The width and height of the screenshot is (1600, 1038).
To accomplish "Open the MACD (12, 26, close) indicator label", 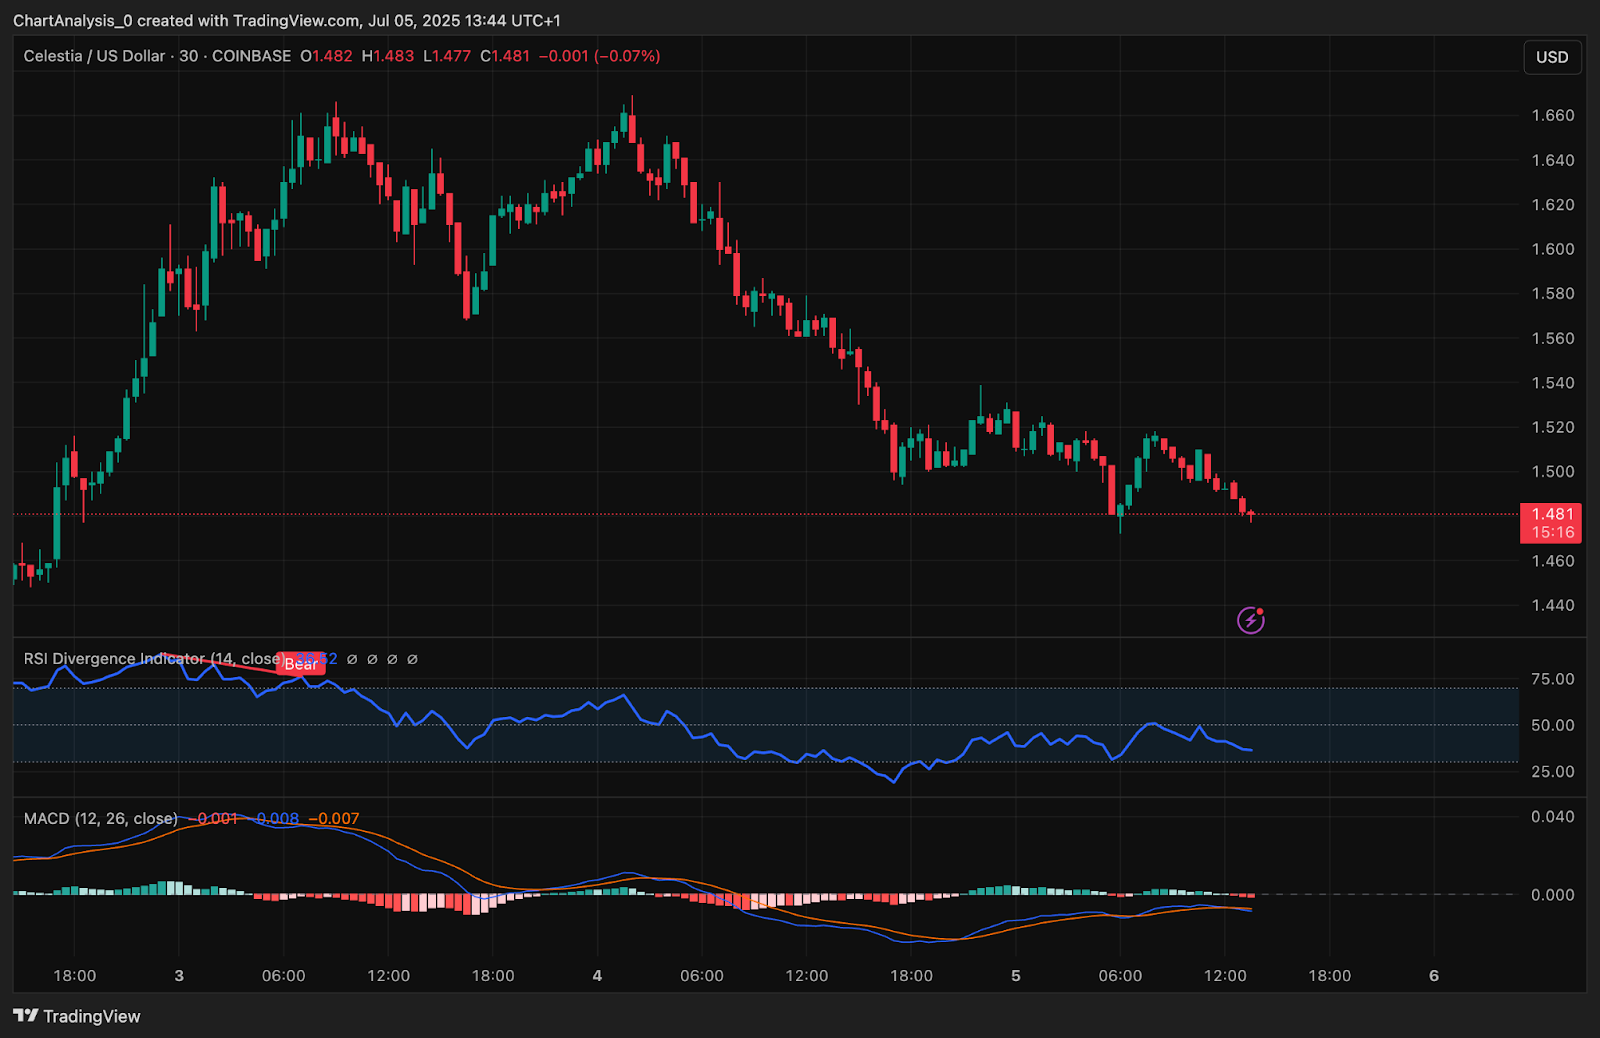I will point(98,818).
